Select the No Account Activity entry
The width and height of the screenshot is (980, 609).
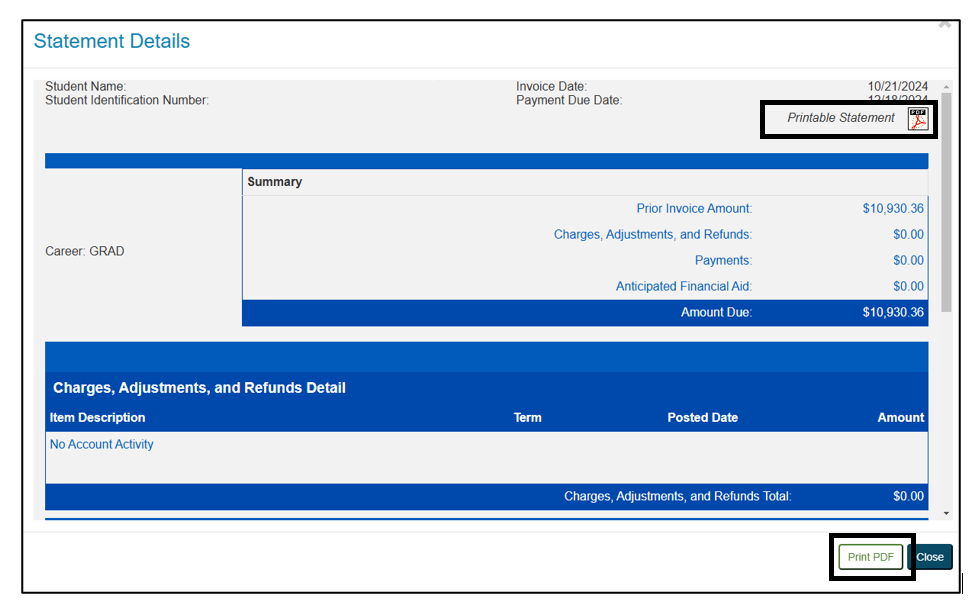point(101,444)
